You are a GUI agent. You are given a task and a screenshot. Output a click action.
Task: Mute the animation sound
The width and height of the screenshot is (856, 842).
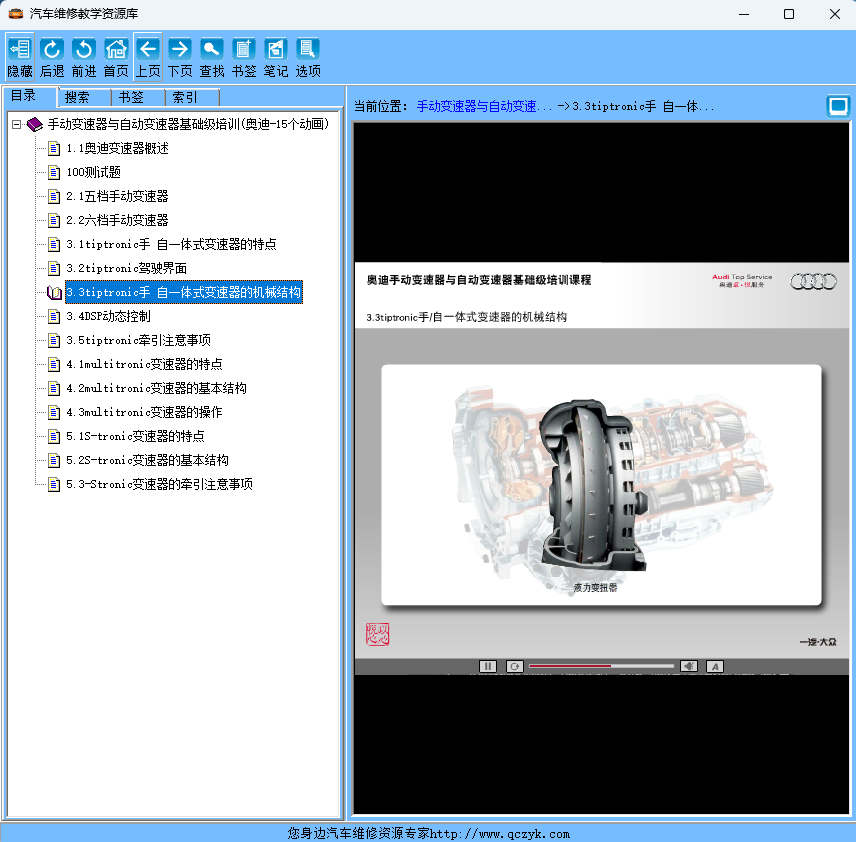click(689, 666)
